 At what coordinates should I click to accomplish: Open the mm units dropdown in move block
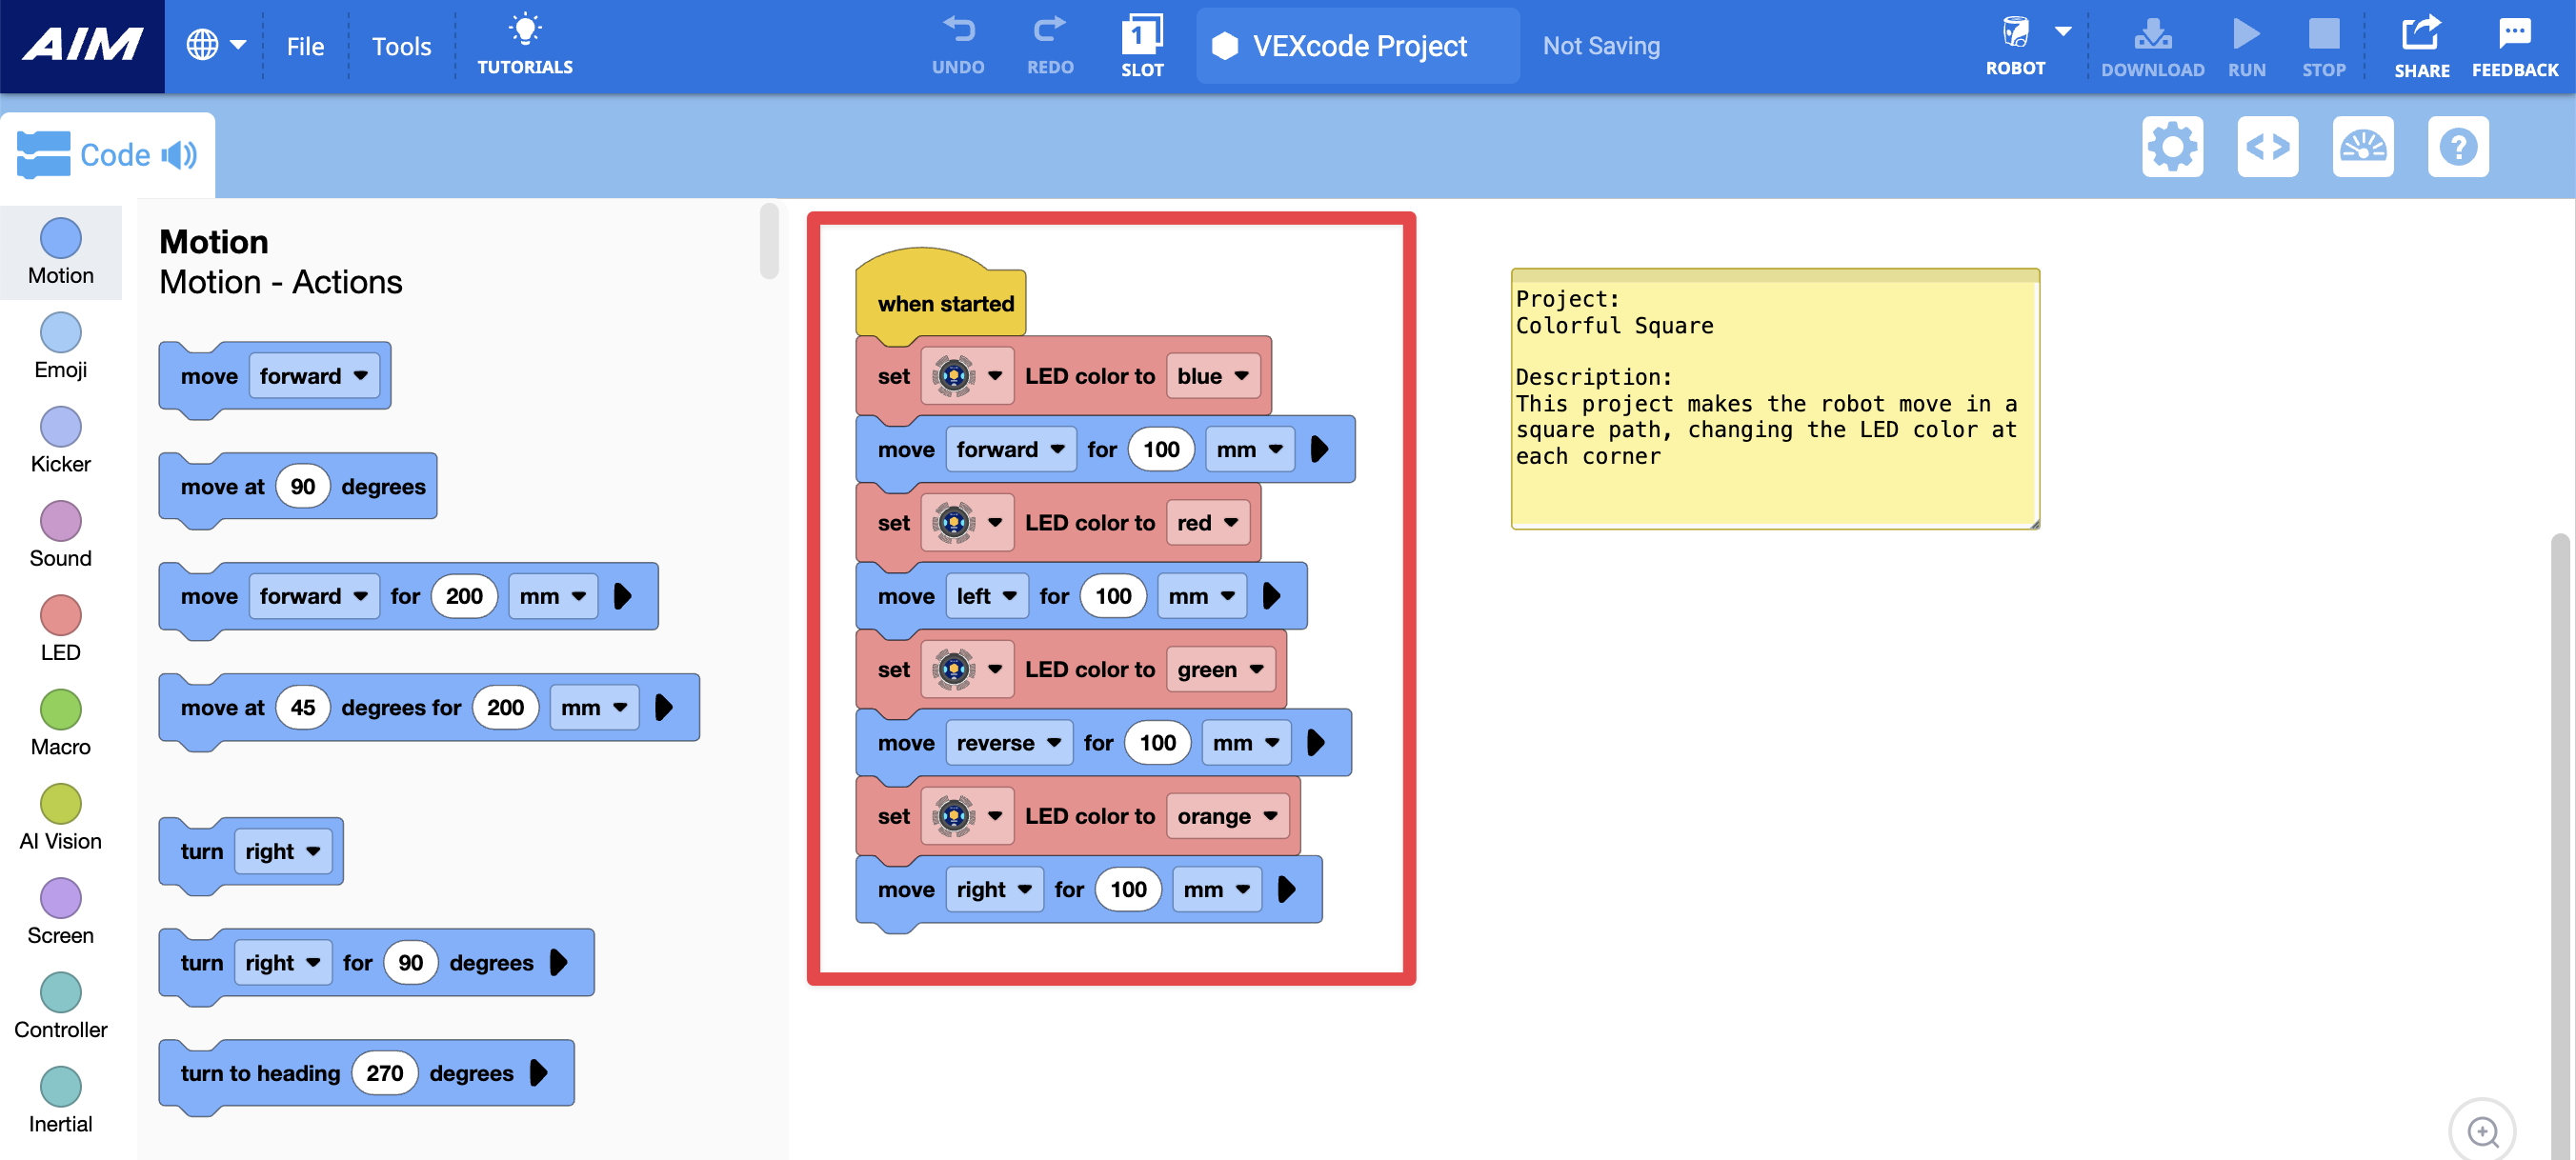[1248, 449]
